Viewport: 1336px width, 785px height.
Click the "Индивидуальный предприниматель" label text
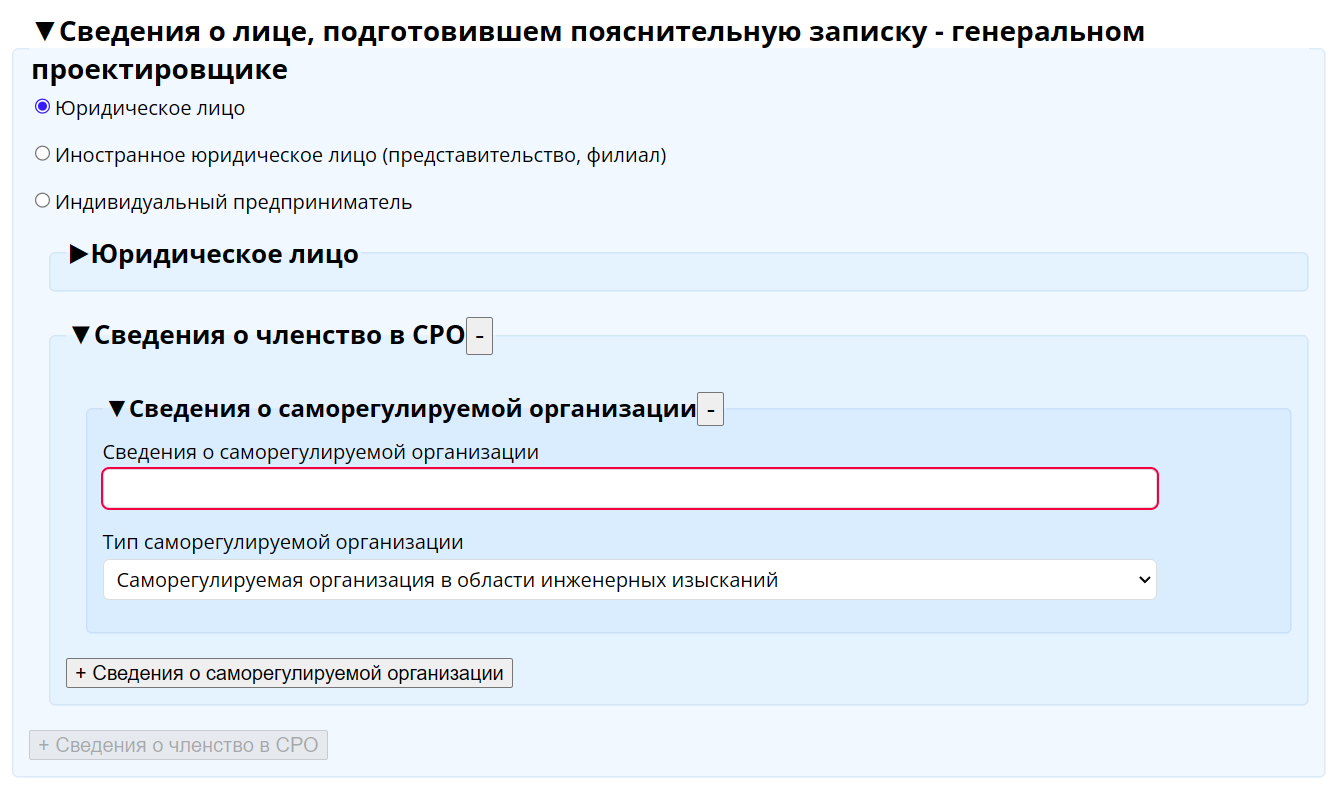point(233,202)
